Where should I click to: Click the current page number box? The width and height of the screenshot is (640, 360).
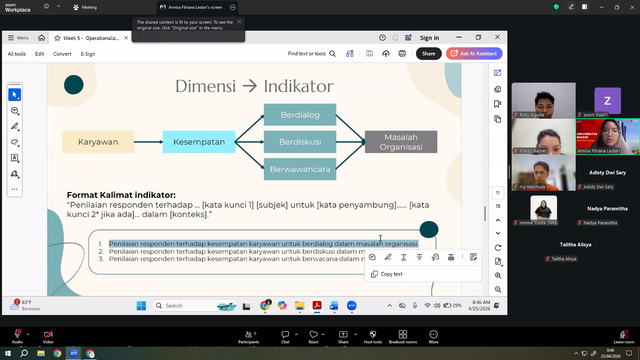[x=498, y=193]
